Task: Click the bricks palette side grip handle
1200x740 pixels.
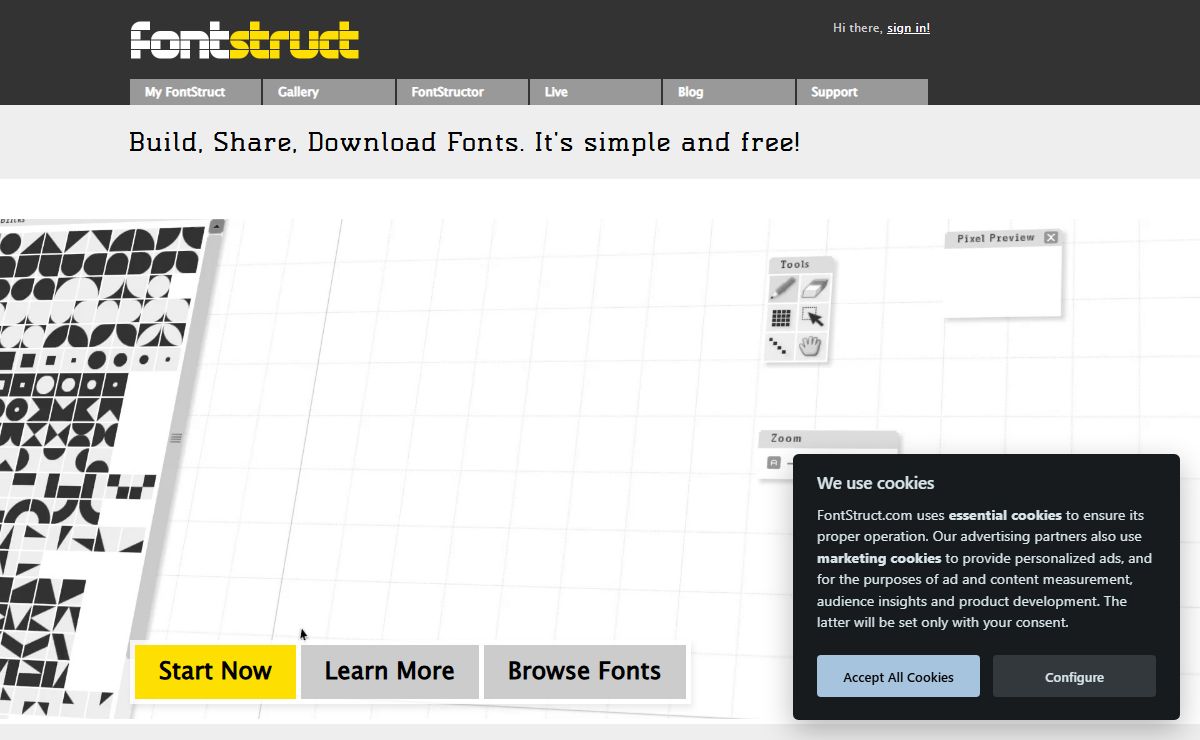Action: pos(176,437)
